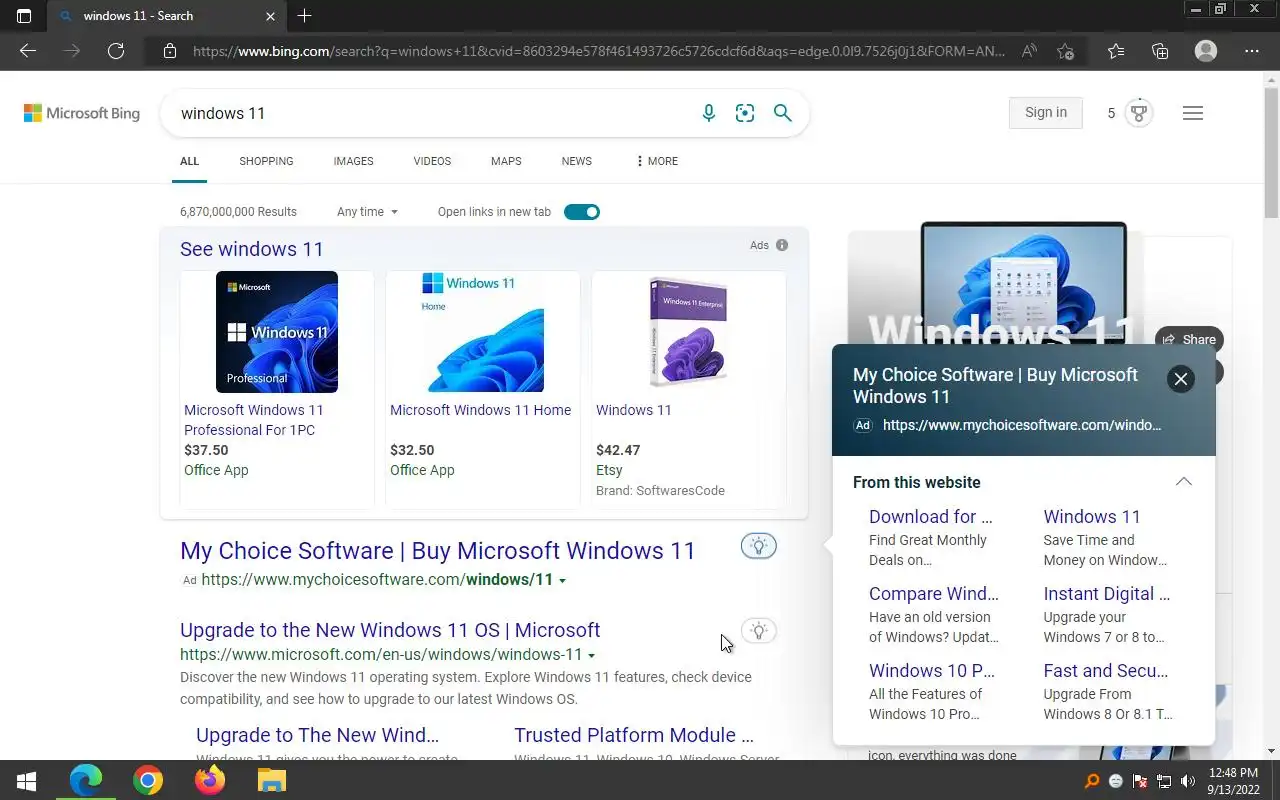1280x800 pixels.
Task: Open the Windows Start button
Action: click(27, 780)
